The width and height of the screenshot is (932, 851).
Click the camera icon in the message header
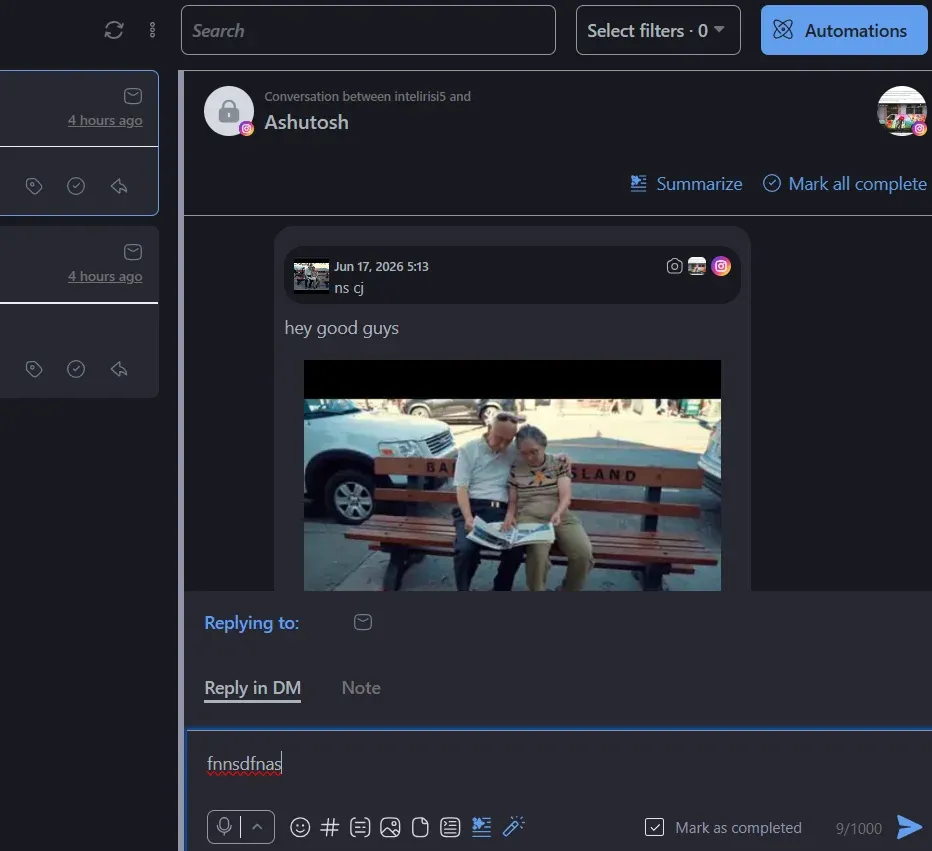(x=674, y=266)
